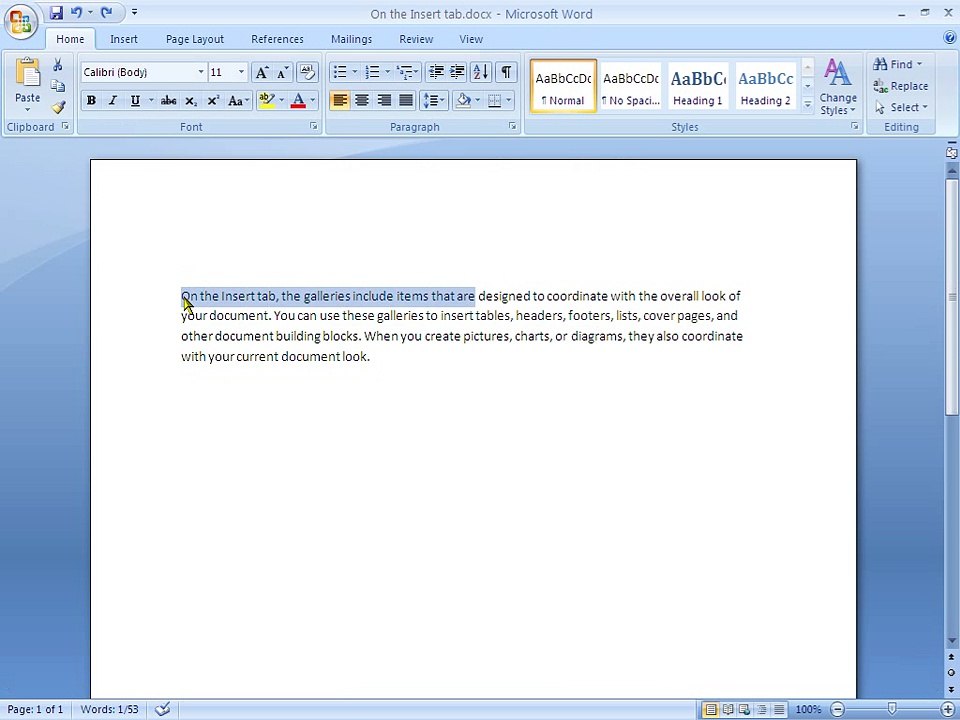Open the View tab
The image size is (960, 720).
click(471, 39)
